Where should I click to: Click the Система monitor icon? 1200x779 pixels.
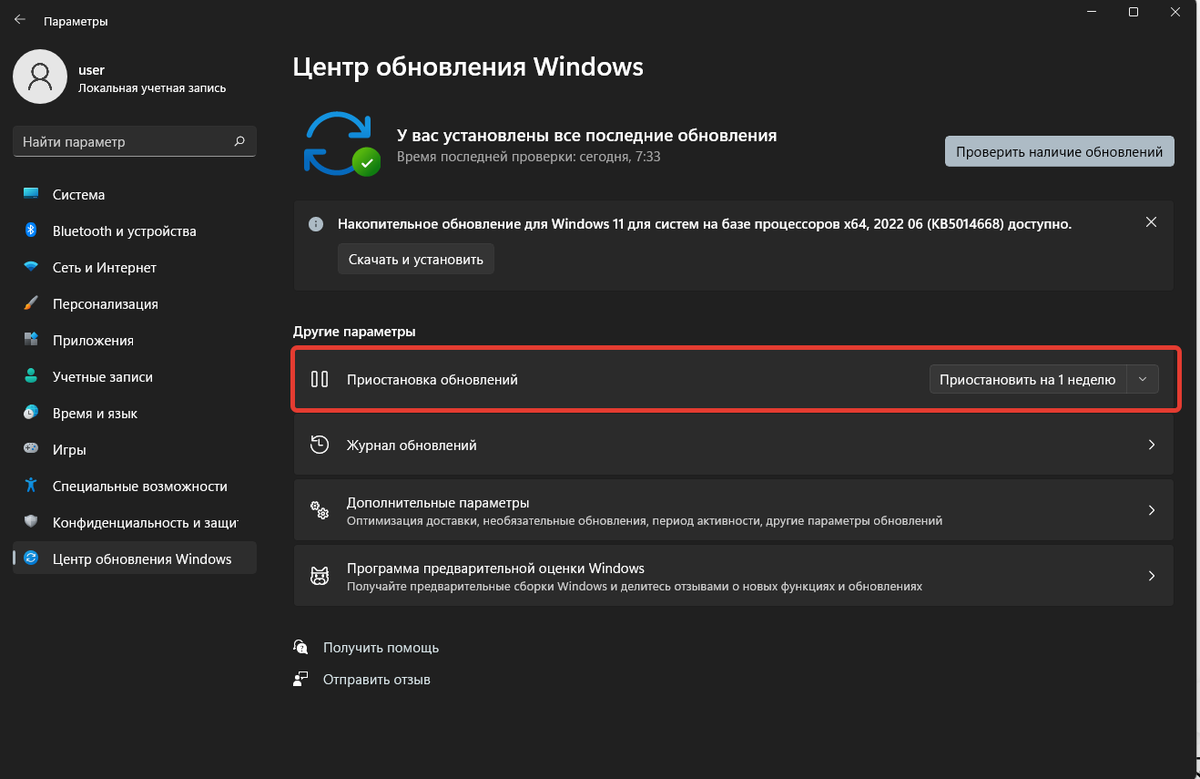pos(31,194)
